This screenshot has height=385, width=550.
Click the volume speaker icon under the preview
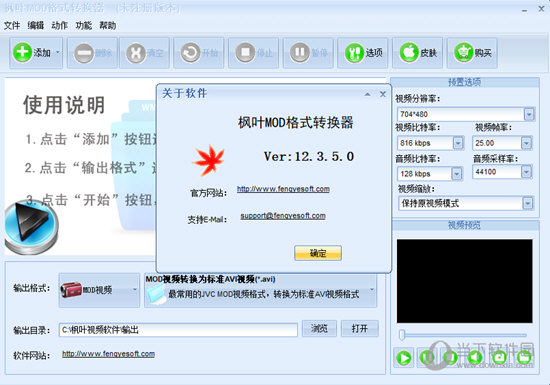pyautogui.click(x=475, y=358)
